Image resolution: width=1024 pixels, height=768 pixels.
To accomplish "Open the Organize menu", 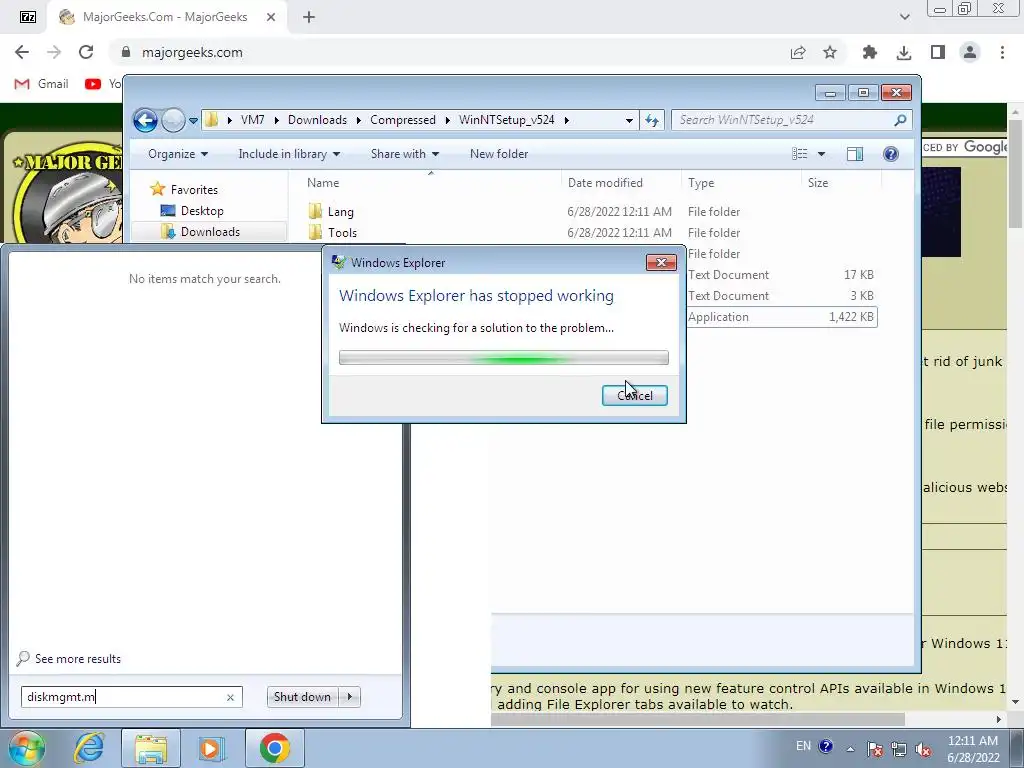I will [x=178, y=154].
